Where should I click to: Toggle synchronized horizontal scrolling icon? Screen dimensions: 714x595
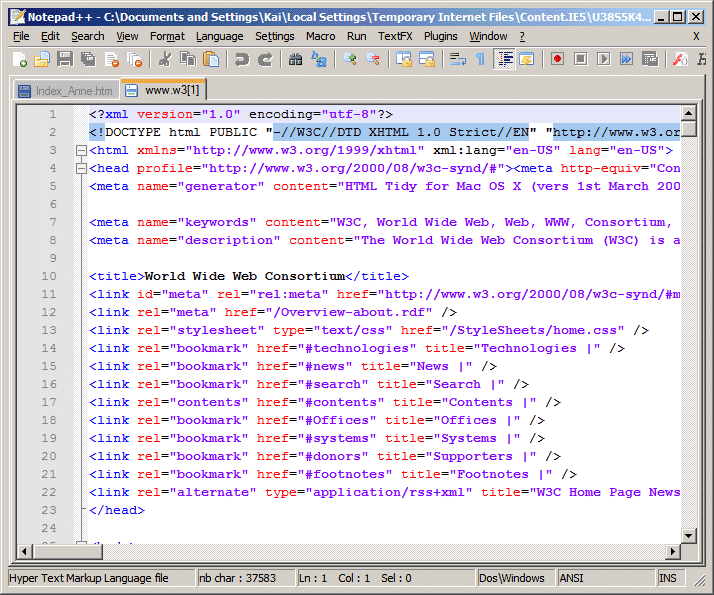[x=427, y=59]
